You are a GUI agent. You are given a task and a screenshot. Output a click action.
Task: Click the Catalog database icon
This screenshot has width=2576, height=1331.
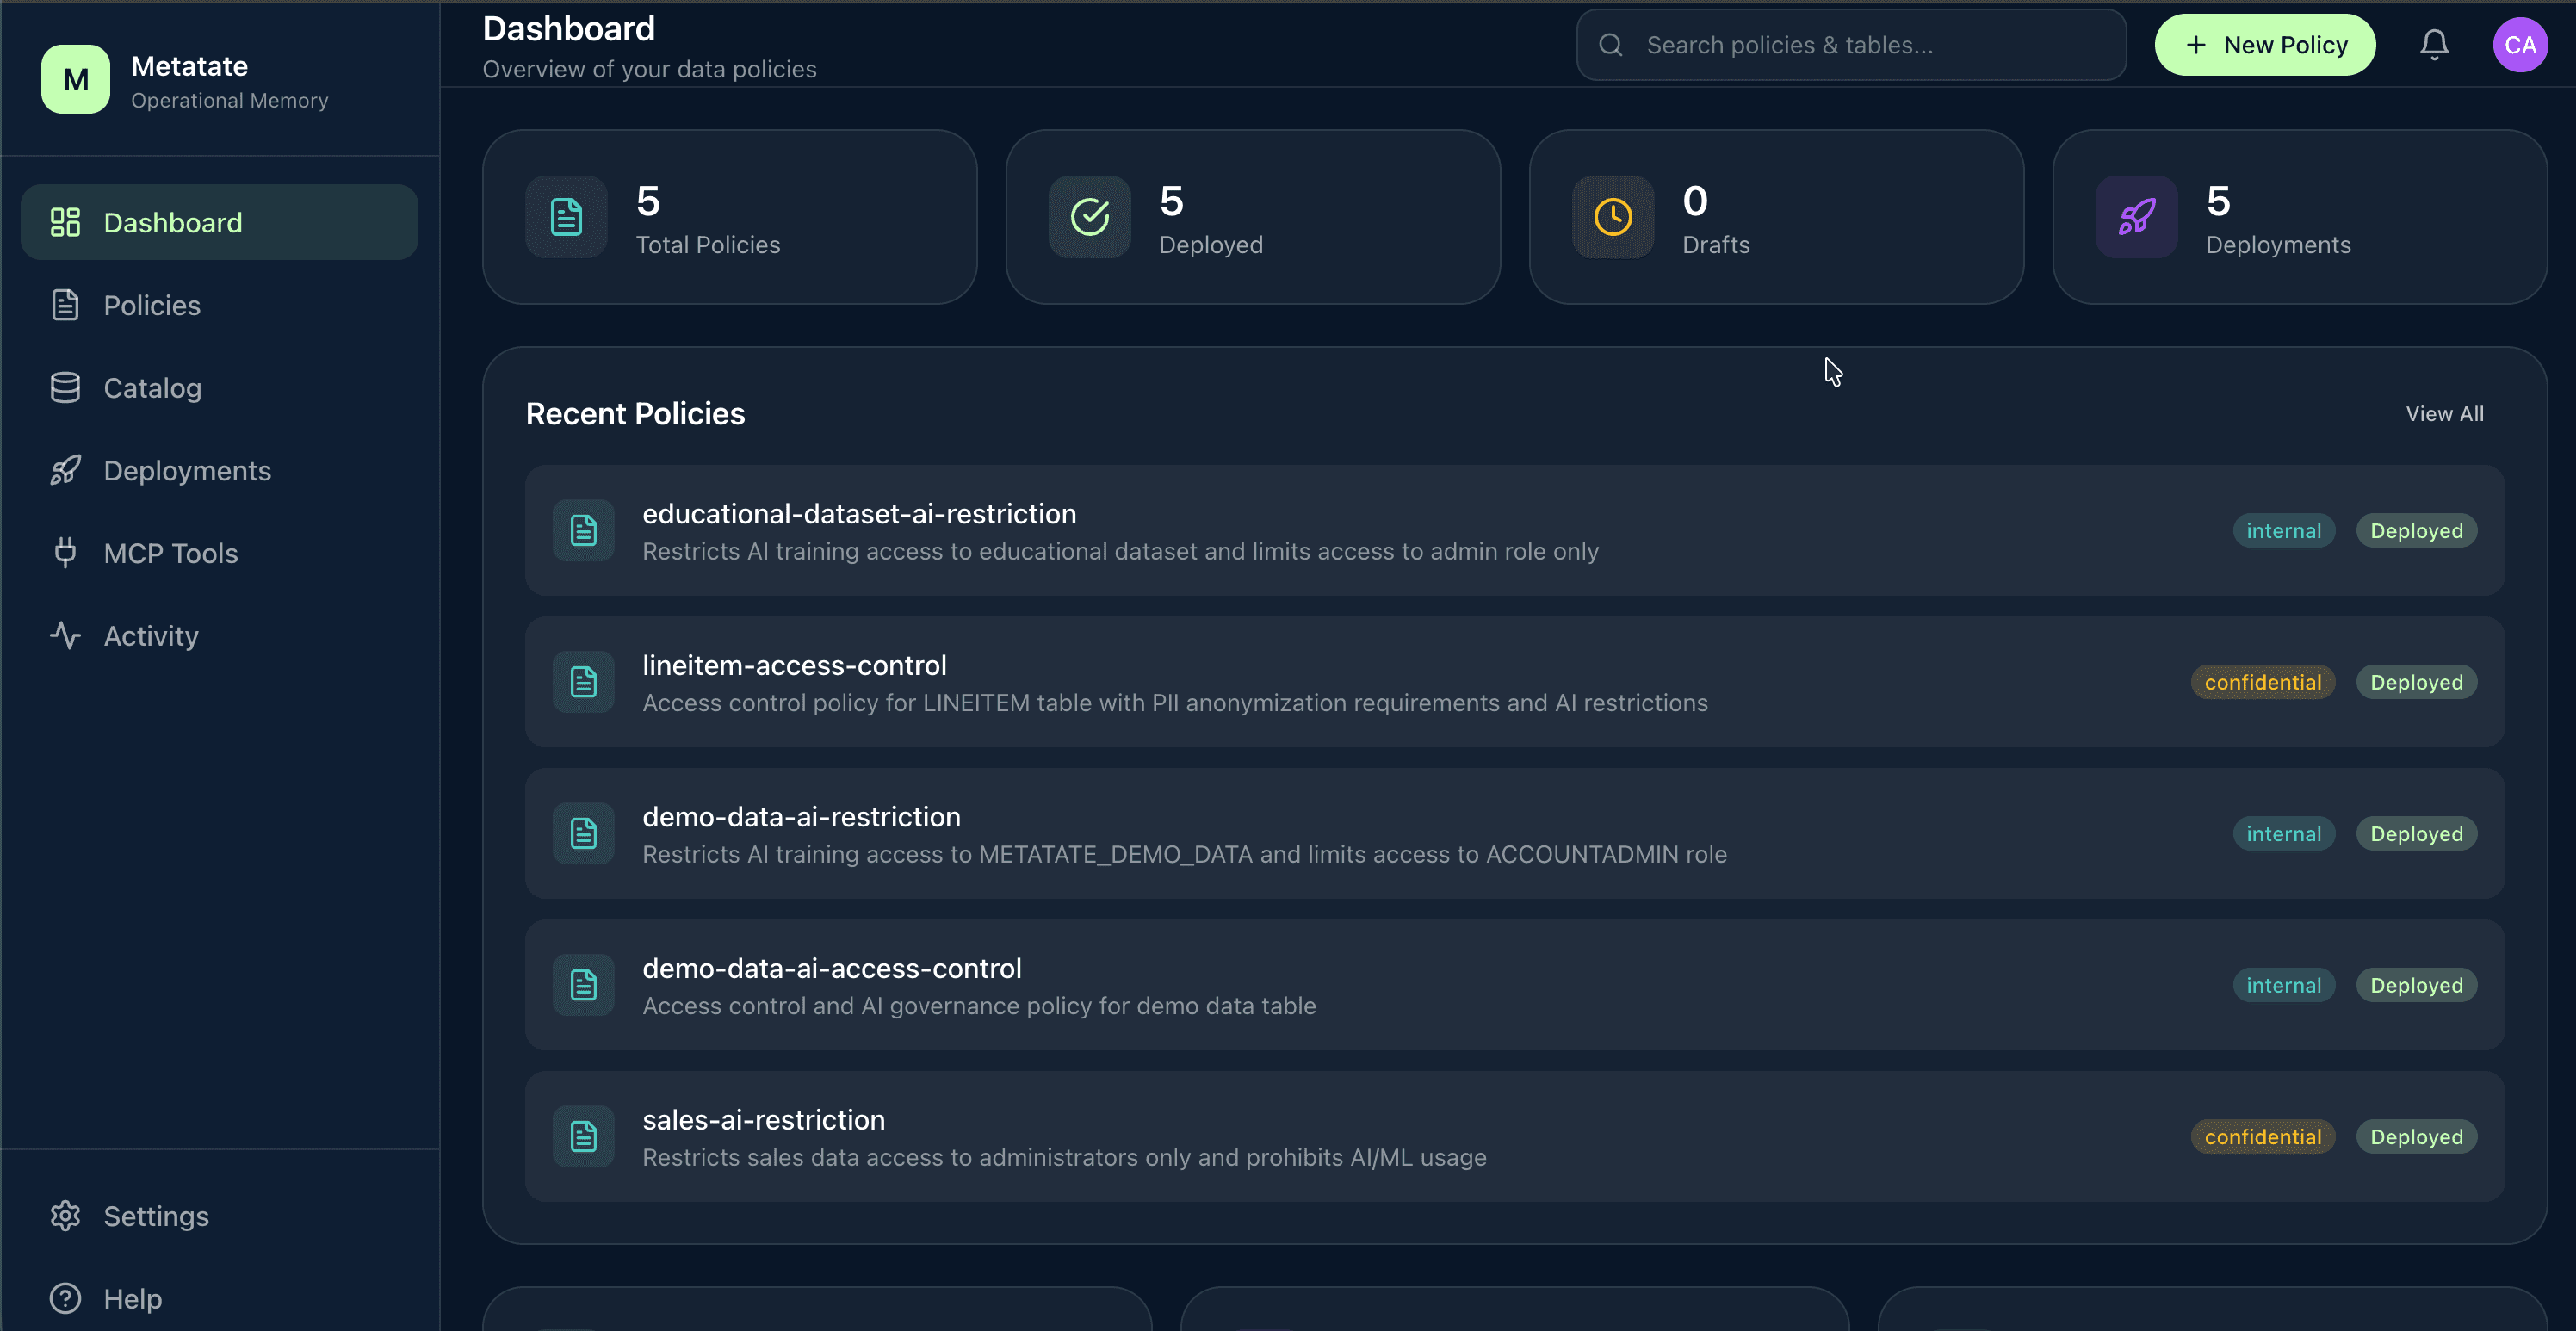click(65, 387)
